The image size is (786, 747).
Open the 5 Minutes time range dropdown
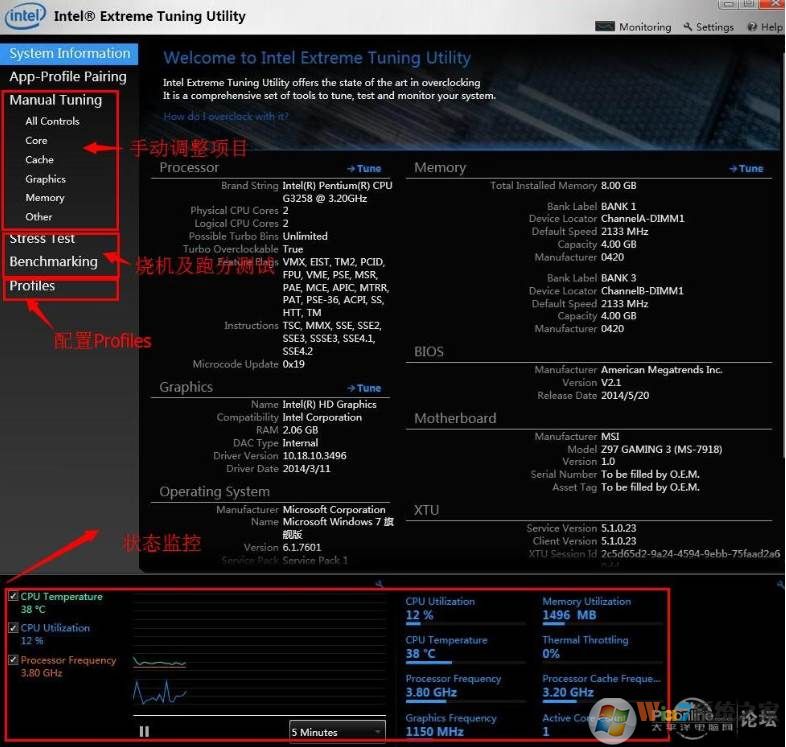[337, 732]
